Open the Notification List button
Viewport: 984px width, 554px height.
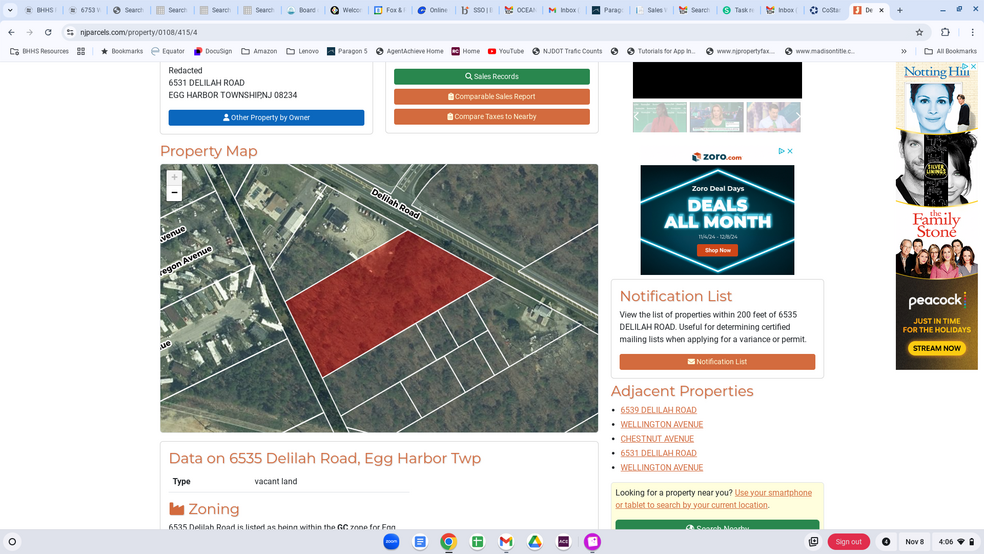pos(717,361)
